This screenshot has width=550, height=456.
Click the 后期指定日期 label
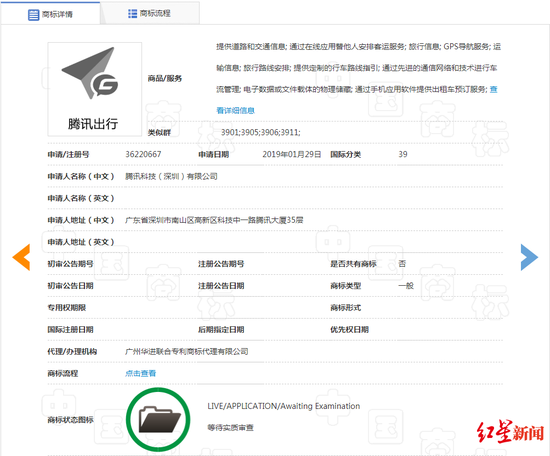pyautogui.click(x=221, y=329)
